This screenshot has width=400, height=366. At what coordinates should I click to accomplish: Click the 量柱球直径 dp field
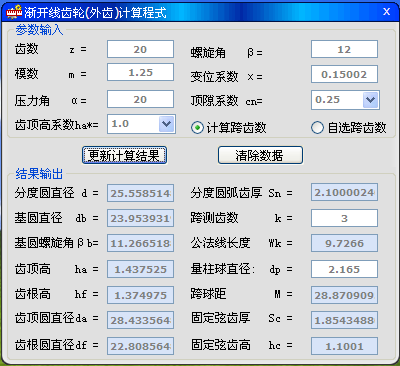point(344,269)
